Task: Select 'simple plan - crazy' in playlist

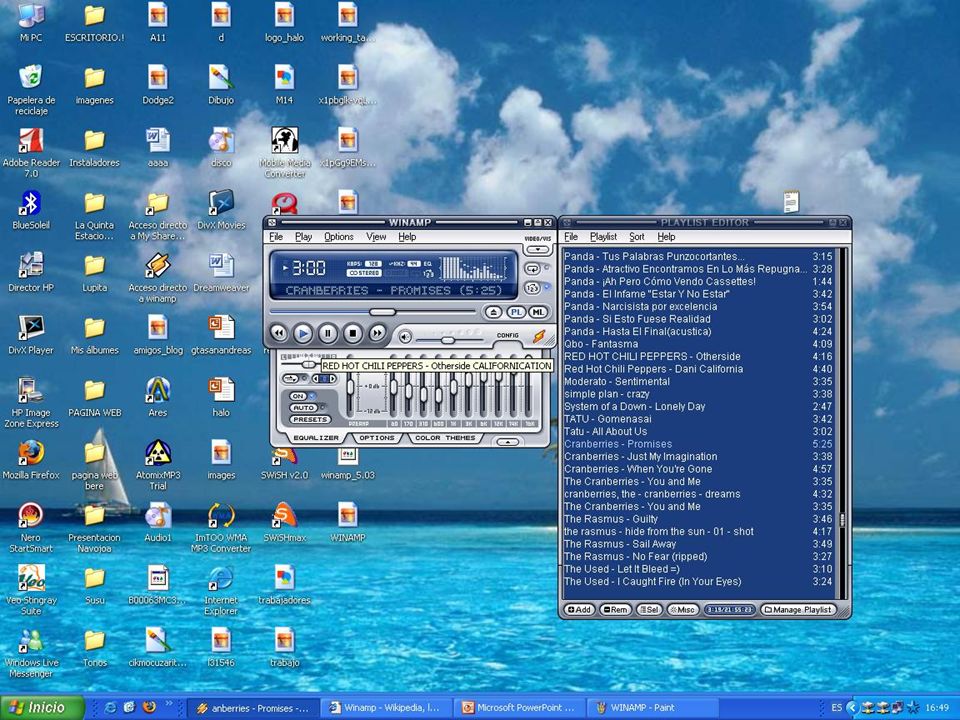Action: click(x=698, y=394)
